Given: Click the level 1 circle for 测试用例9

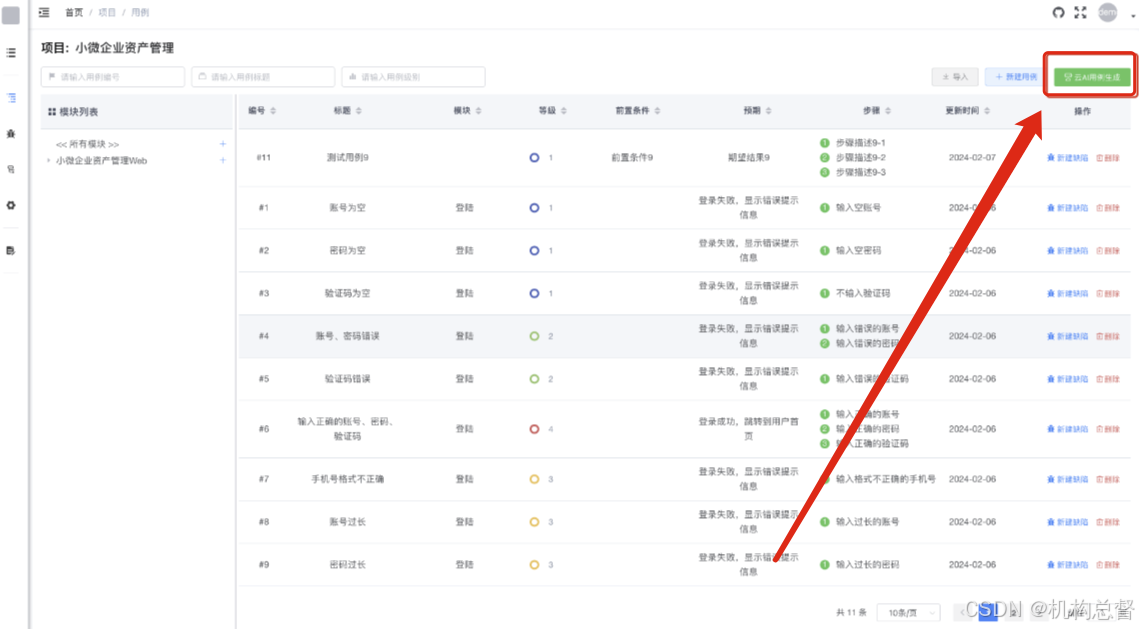Looking at the screenshot, I should tap(534, 158).
